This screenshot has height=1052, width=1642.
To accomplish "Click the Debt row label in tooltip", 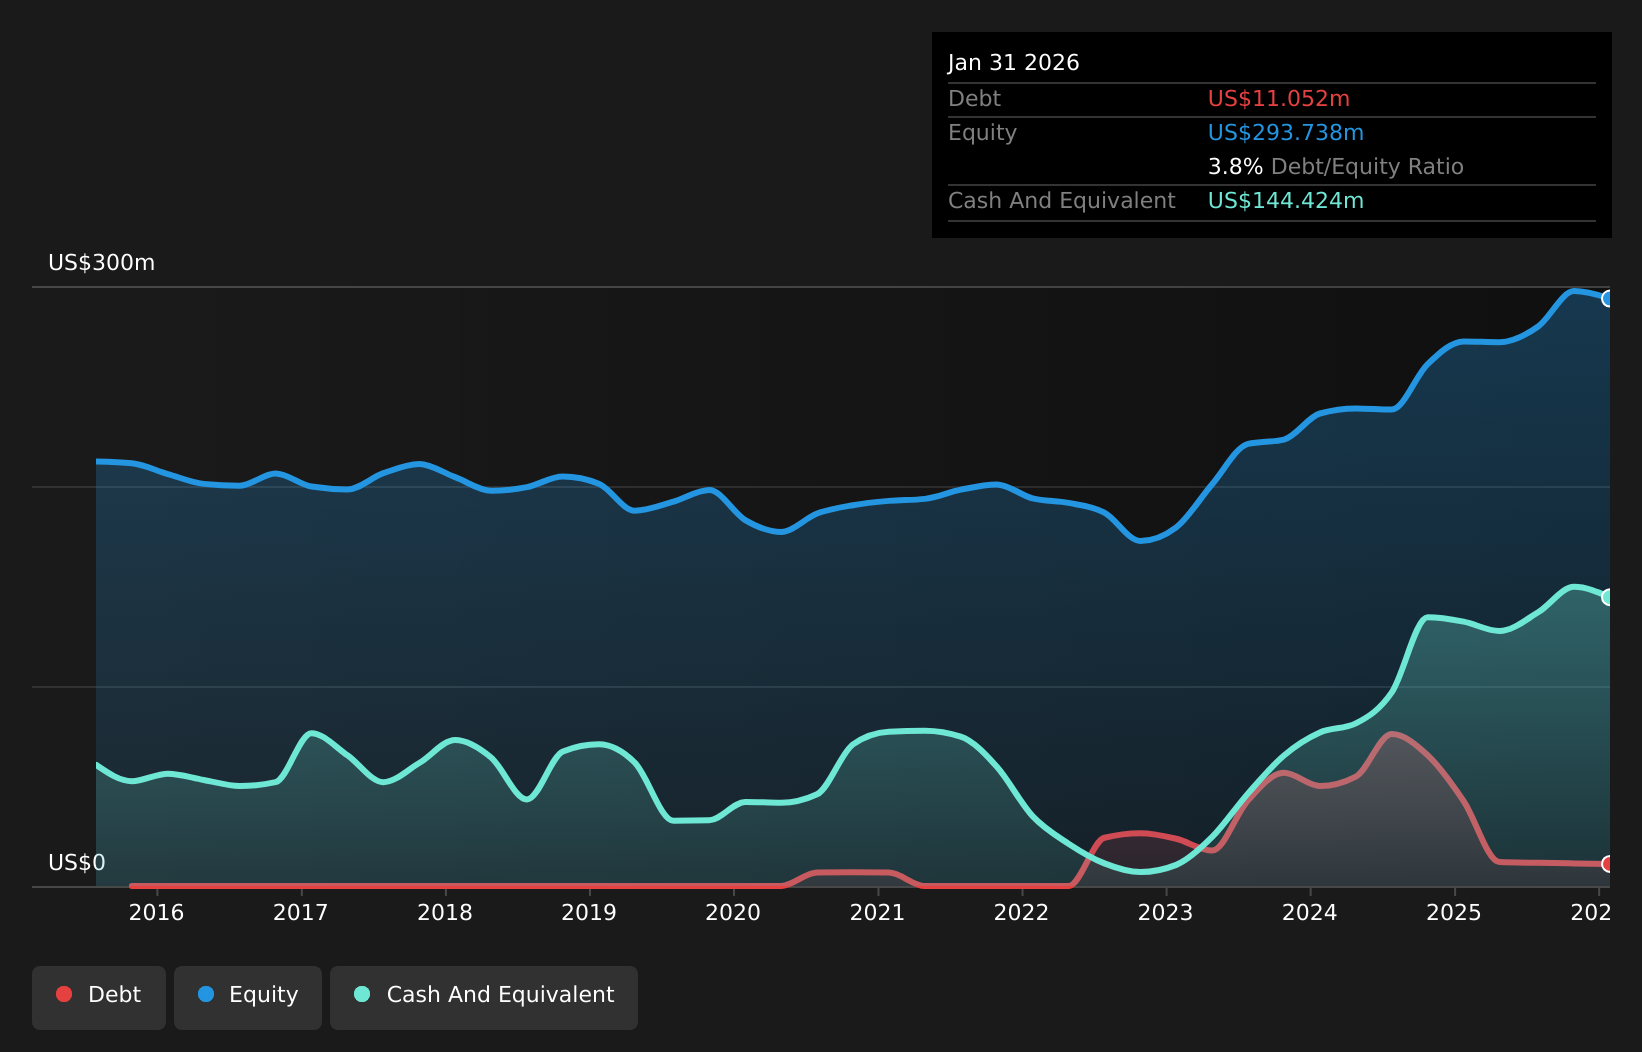I will click(x=974, y=99).
